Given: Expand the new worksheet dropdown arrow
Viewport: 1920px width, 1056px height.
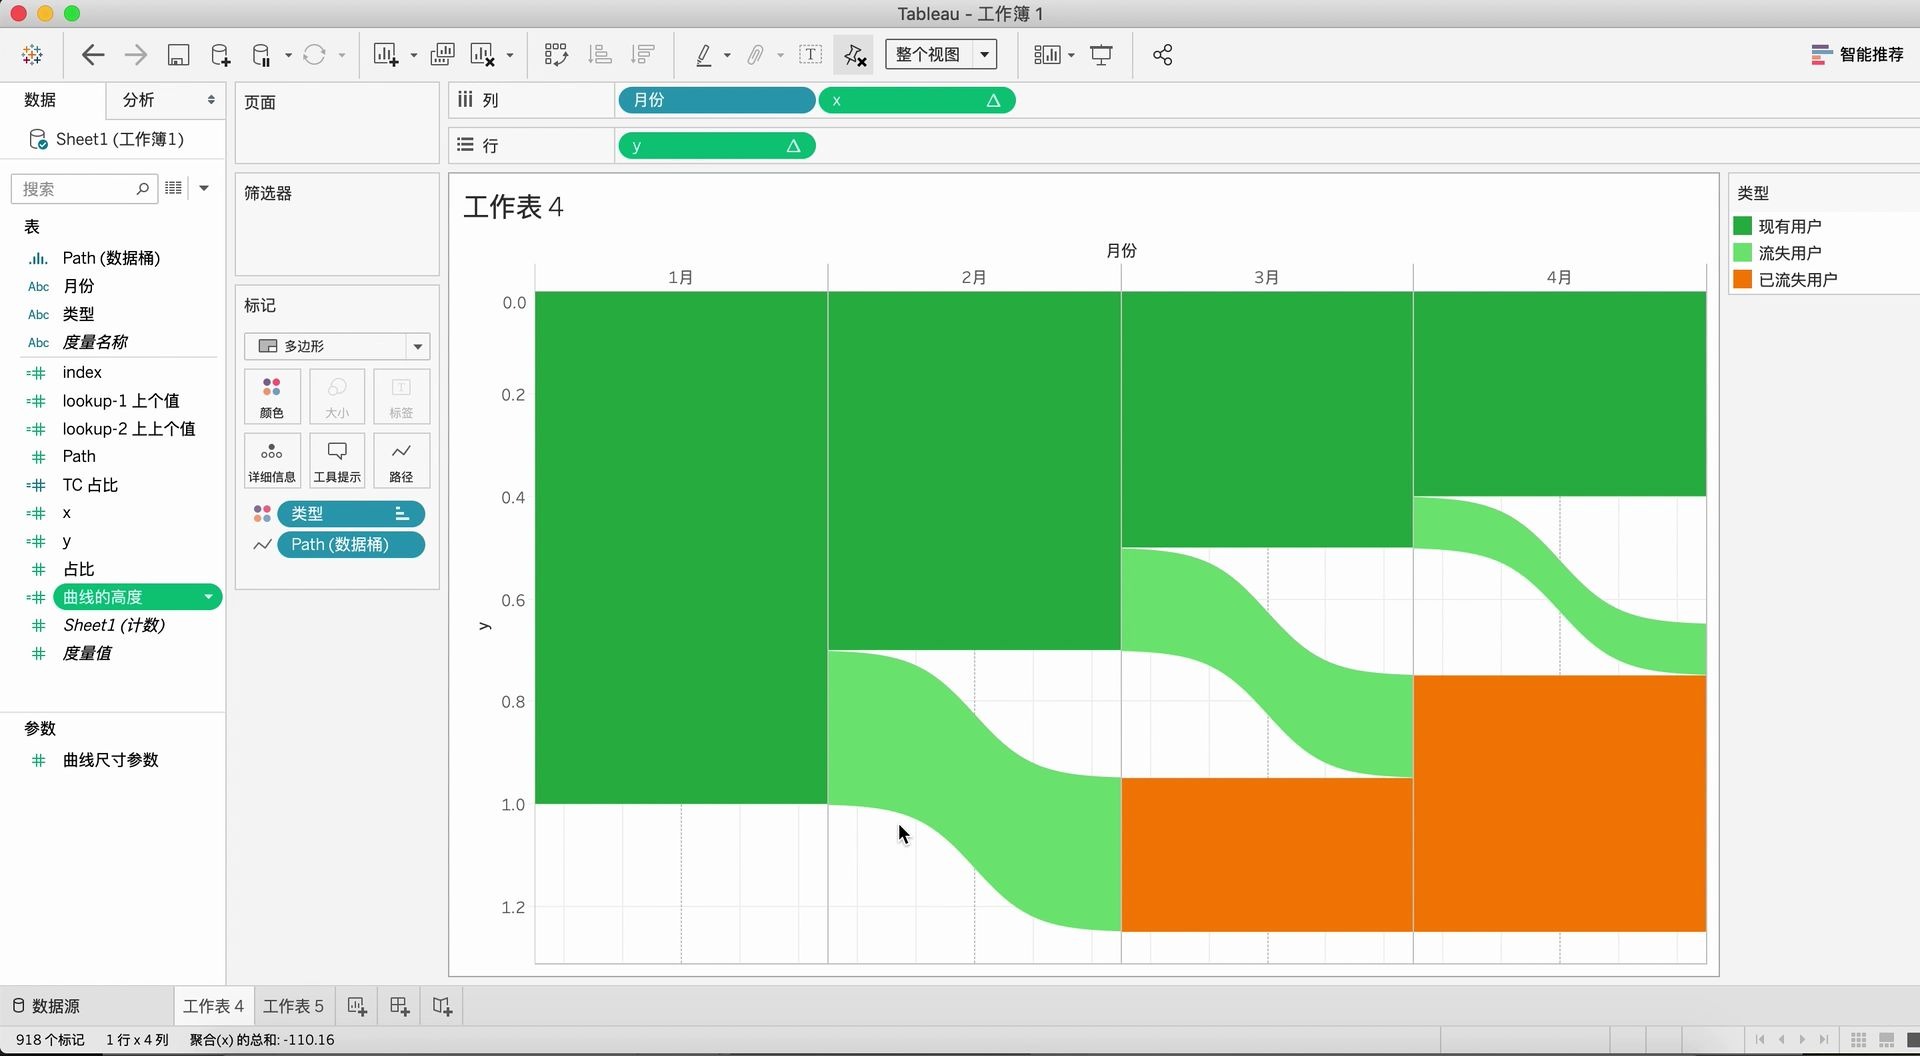Looking at the screenshot, I should [x=414, y=56].
